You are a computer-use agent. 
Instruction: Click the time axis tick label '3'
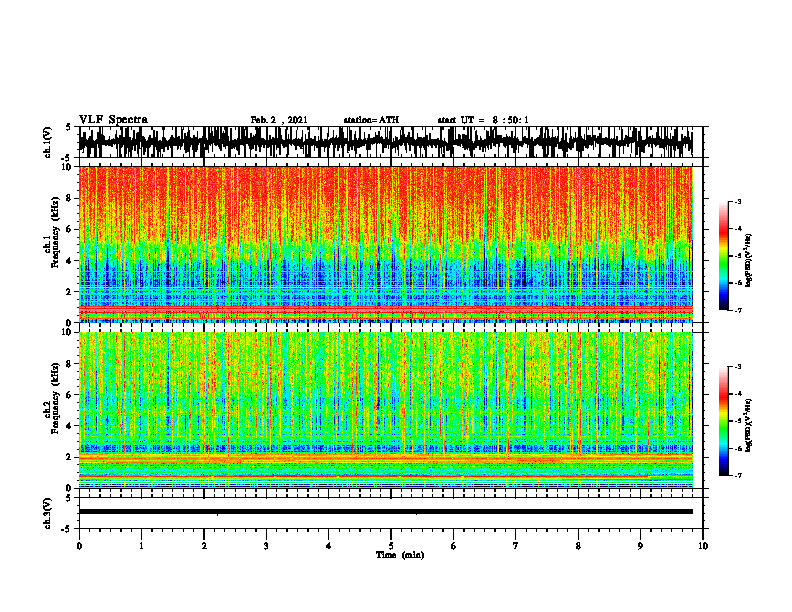point(266,546)
